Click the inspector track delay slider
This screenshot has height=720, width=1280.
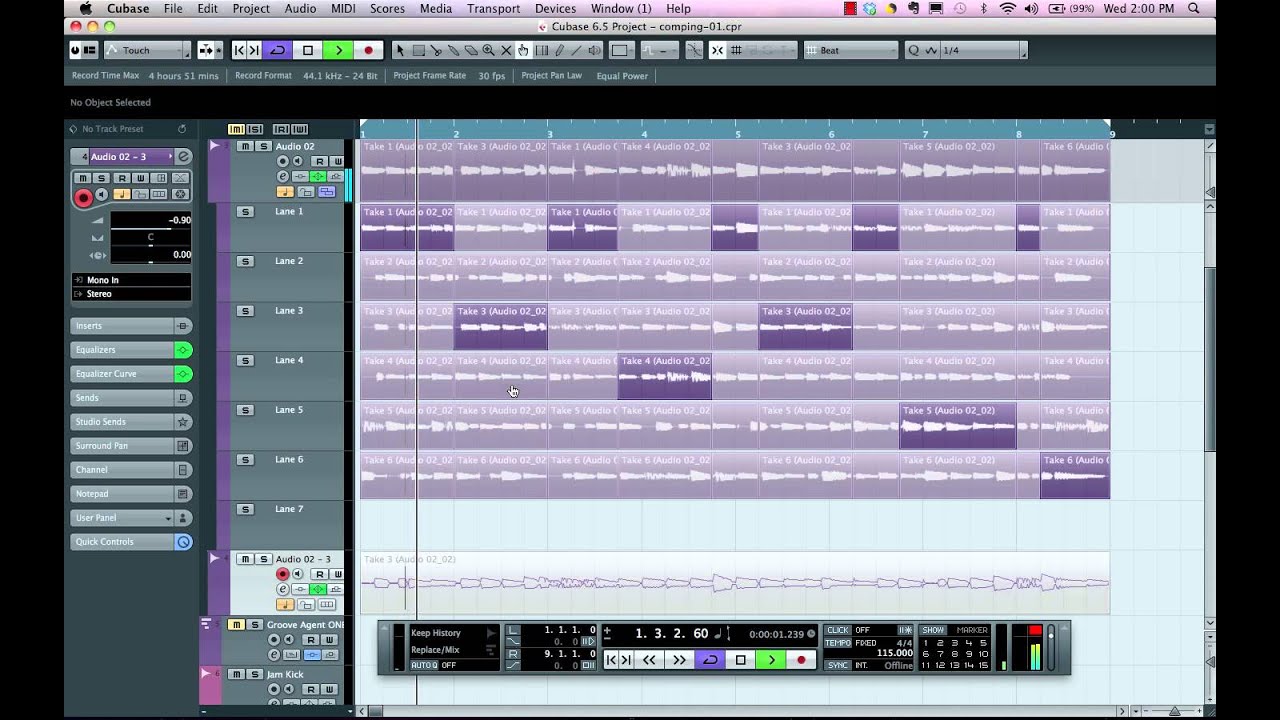[x=151, y=256]
